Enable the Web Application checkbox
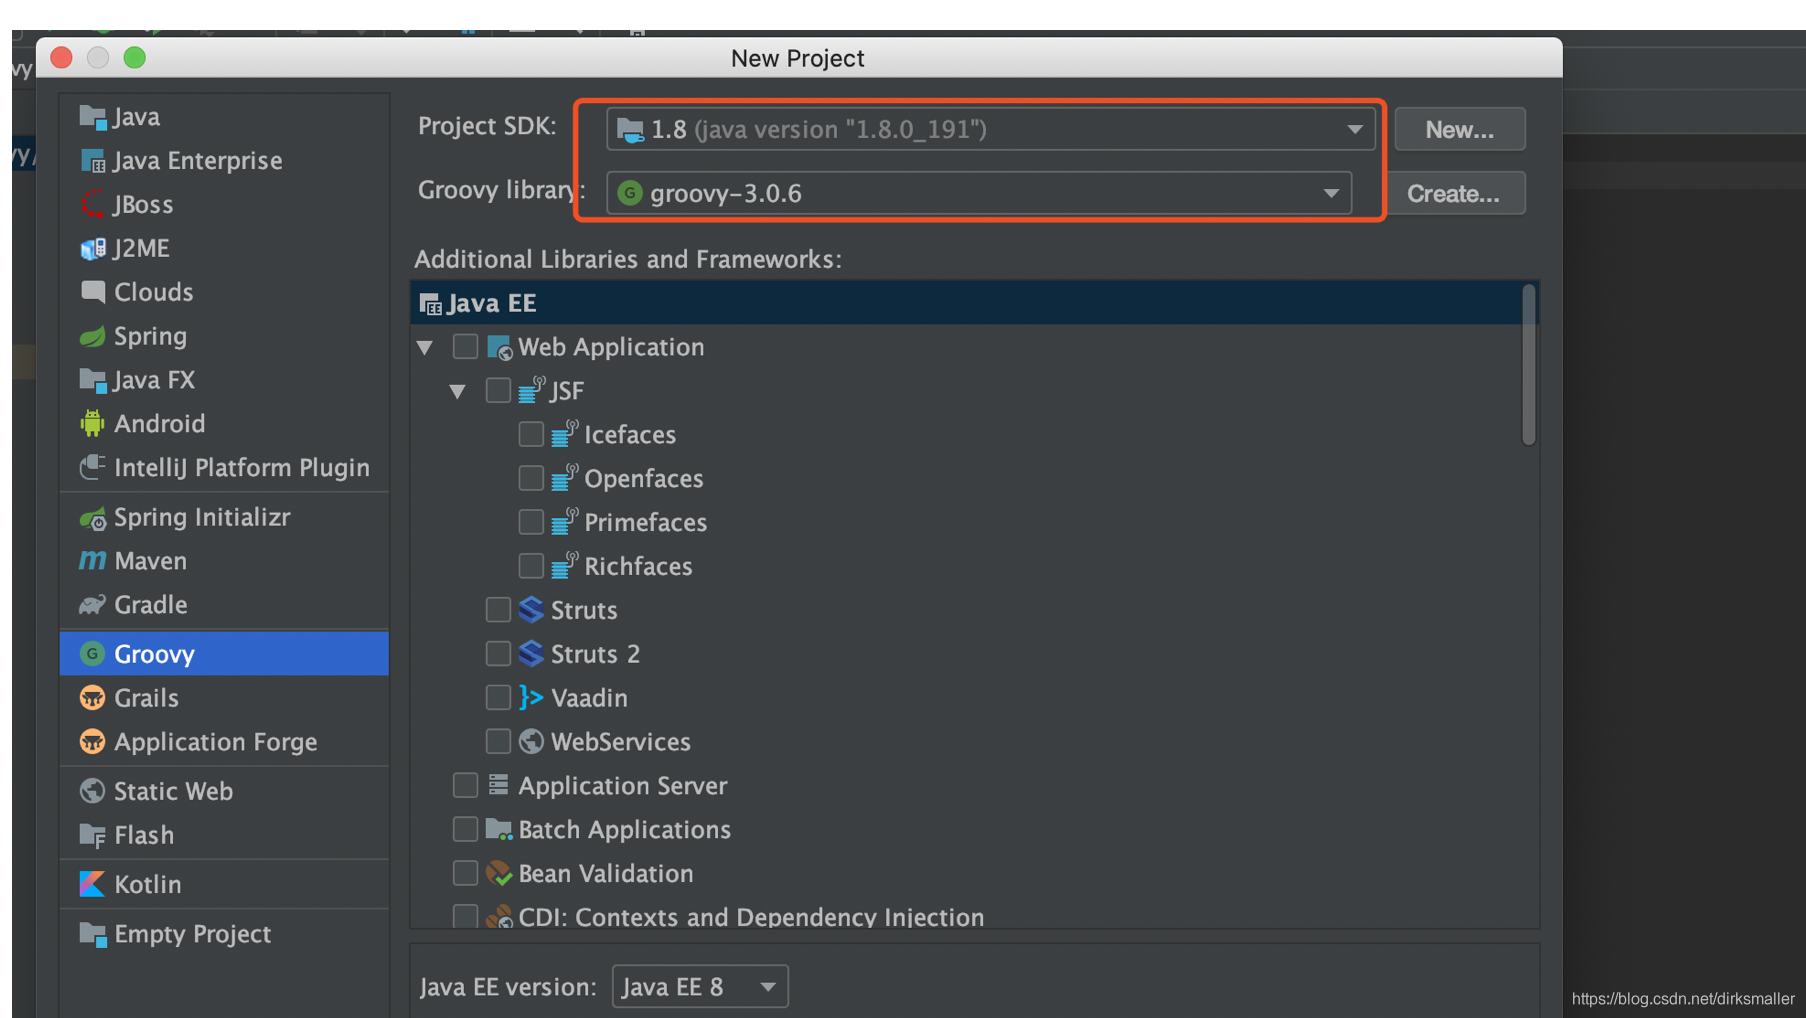Image resolution: width=1806 pixels, height=1018 pixels. point(465,347)
